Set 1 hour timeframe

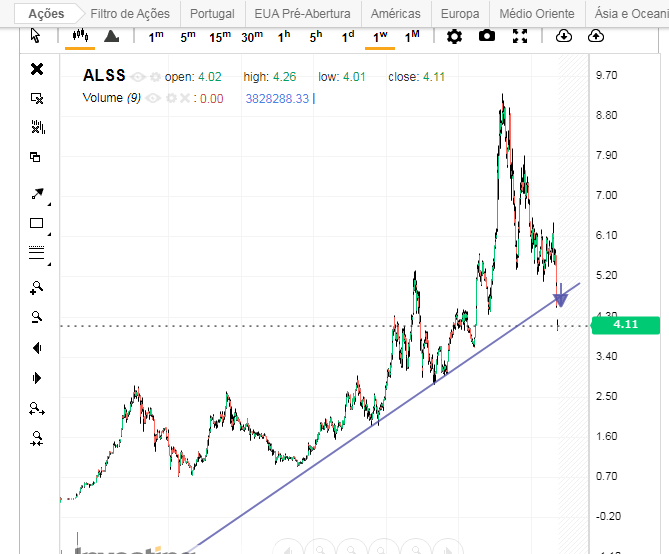coord(284,37)
